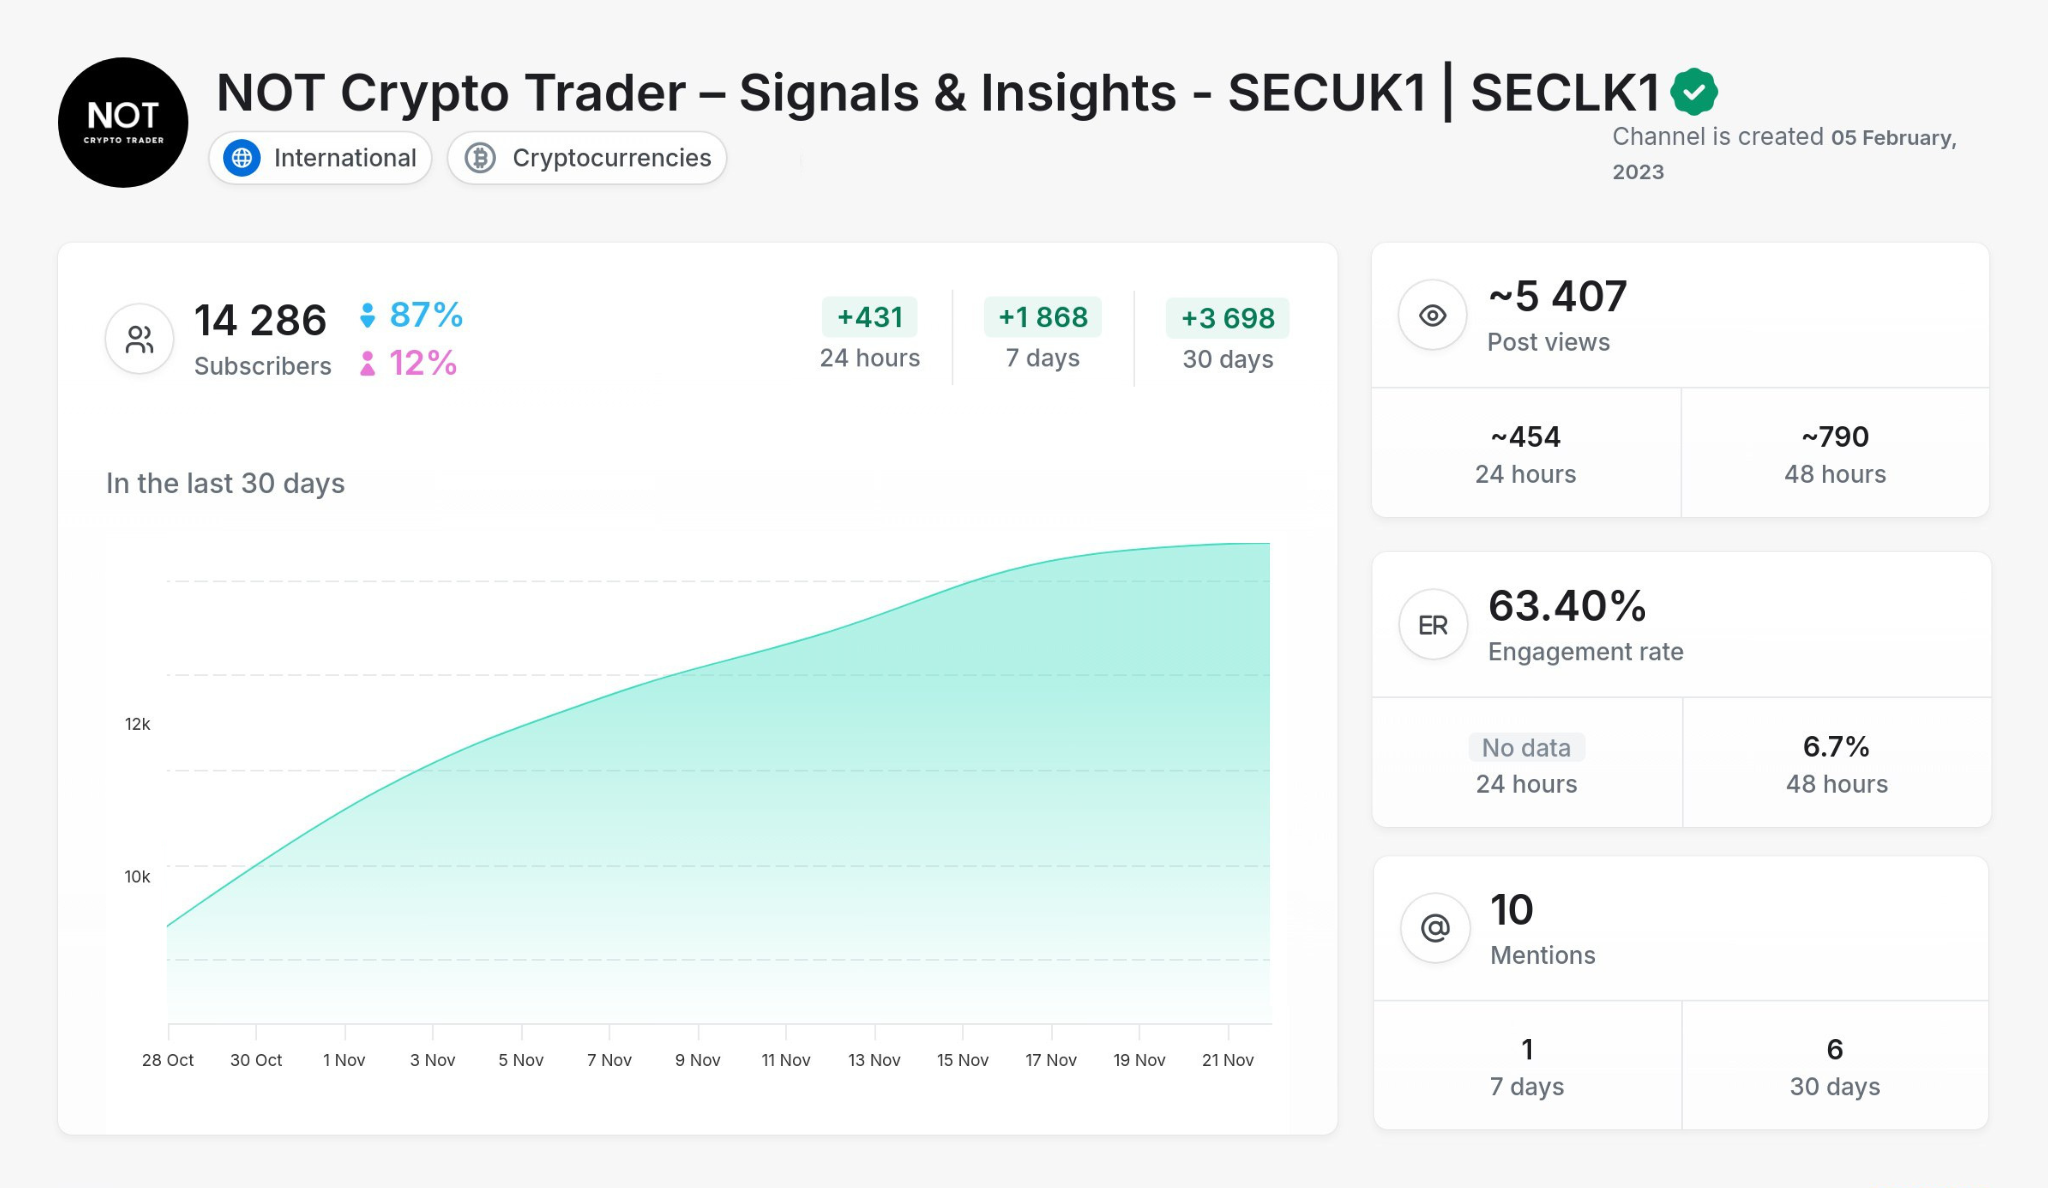The height and width of the screenshot is (1188, 2048).
Task: Switch to the Cryptocurrencies category tag
Action: (586, 157)
